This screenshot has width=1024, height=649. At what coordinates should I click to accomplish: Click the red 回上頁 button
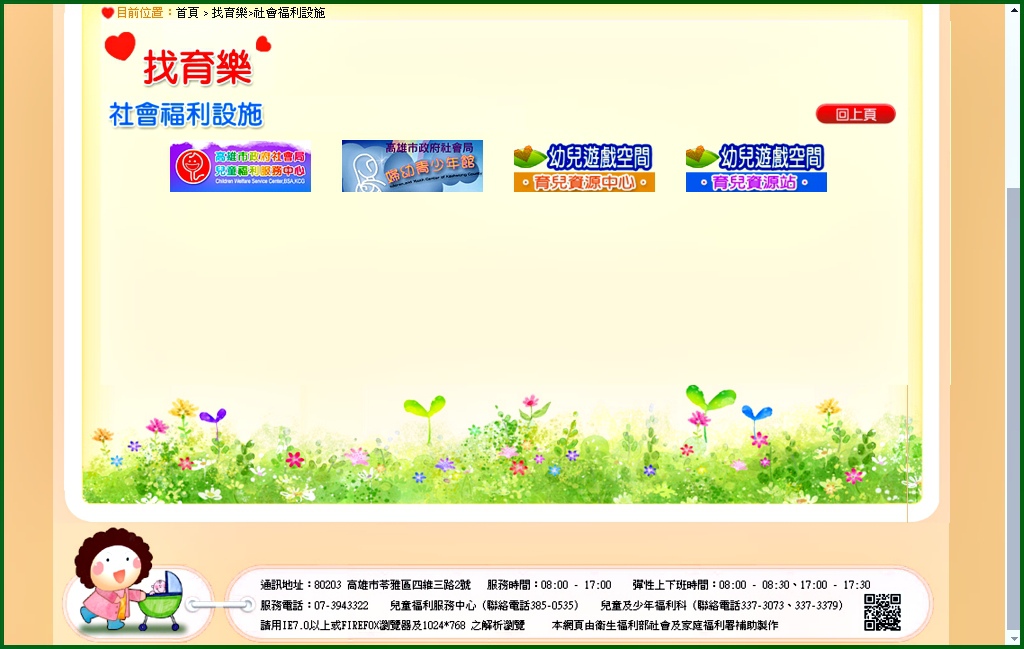pos(856,114)
